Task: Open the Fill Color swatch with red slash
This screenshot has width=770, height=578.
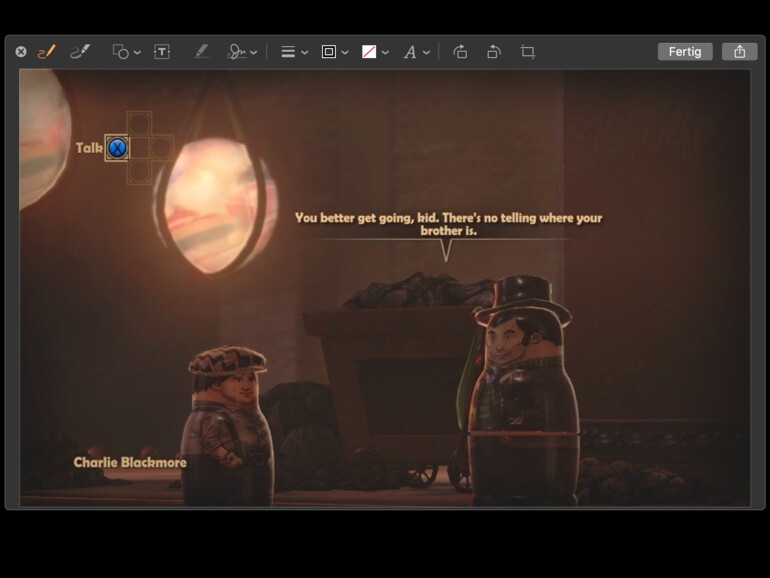Action: pyautogui.click(x=369, y=52)
